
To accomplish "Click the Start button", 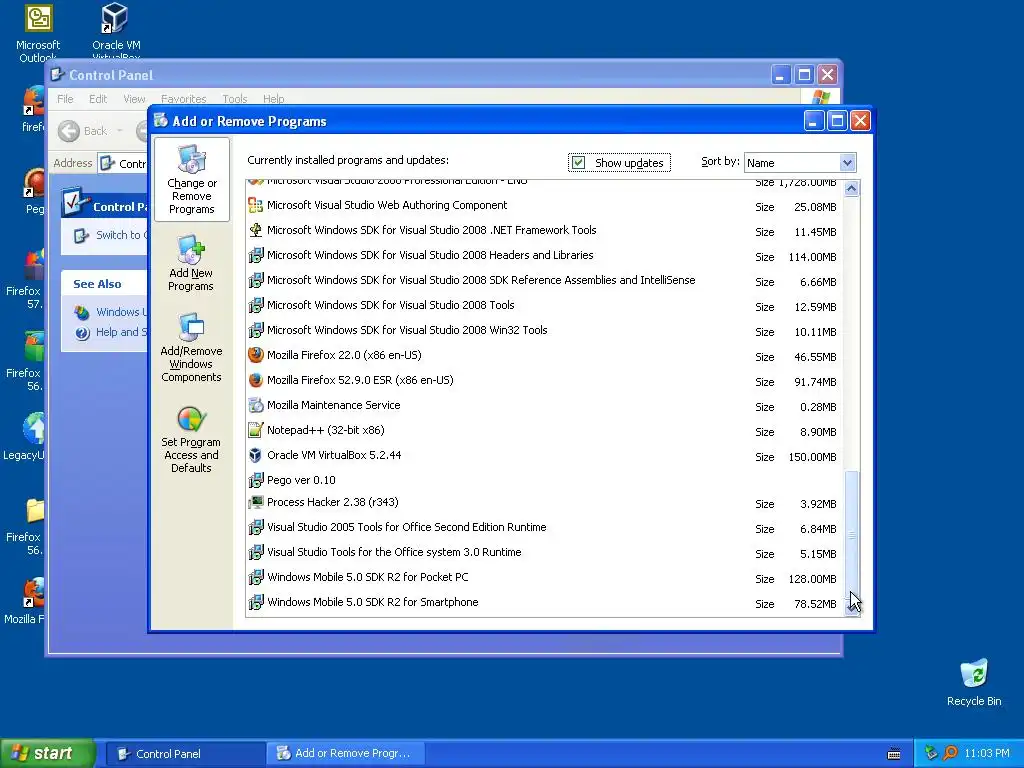I will point(46,753).
